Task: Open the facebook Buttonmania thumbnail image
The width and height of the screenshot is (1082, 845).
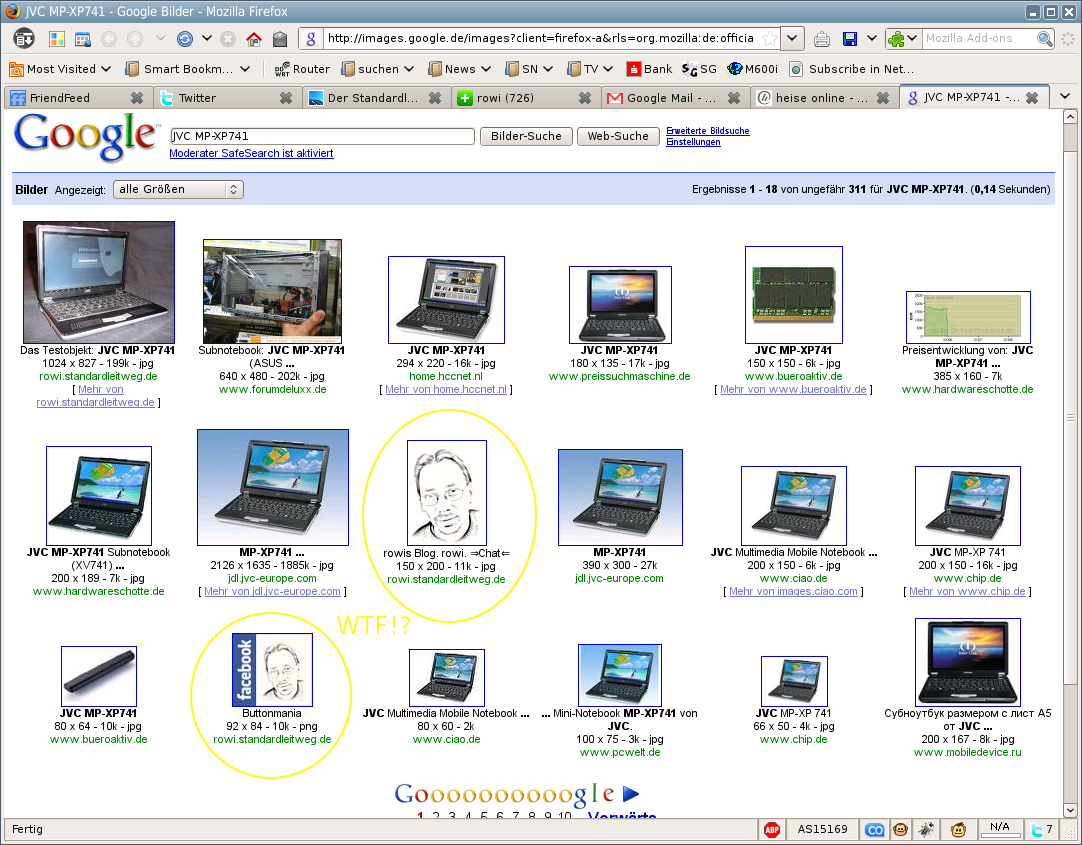Action: tap(272, 670)
